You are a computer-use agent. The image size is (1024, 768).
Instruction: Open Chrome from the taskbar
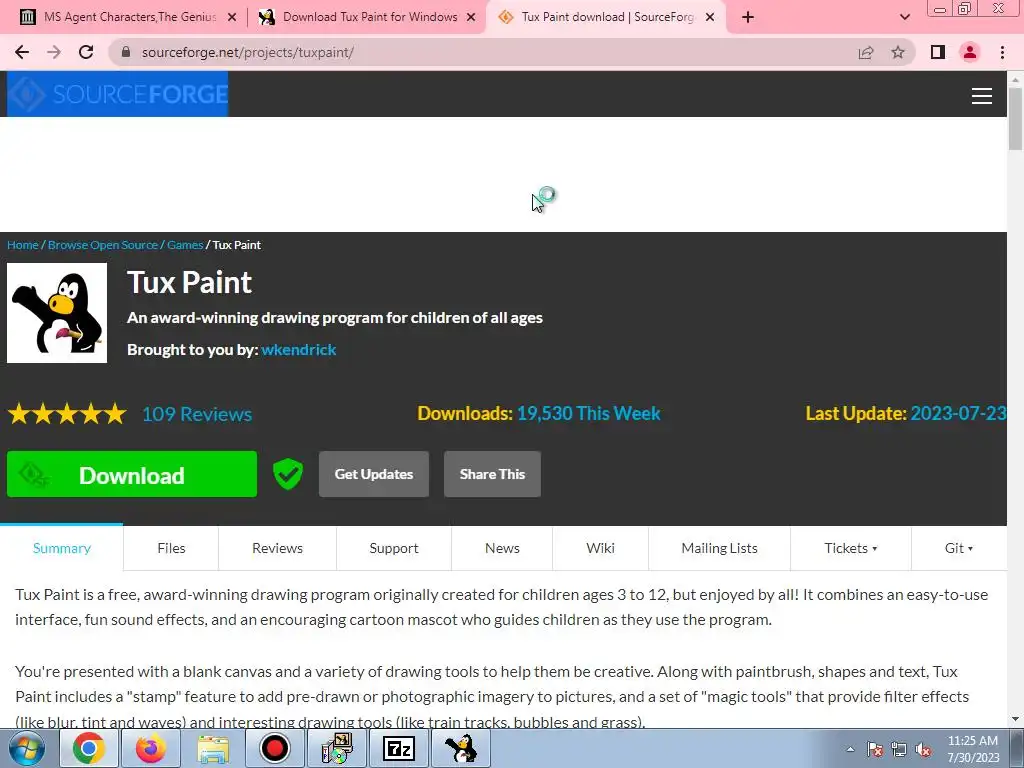[88, 748]
